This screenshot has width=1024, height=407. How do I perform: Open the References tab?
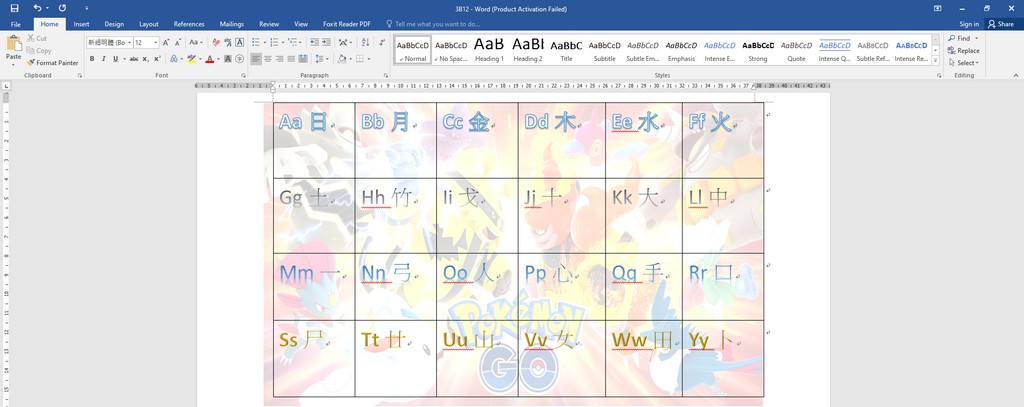(189, 24)
